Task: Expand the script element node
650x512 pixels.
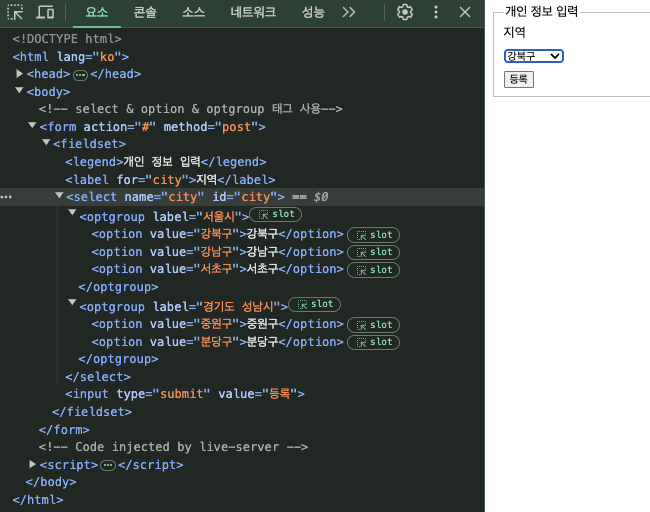Action: point(32,464)
